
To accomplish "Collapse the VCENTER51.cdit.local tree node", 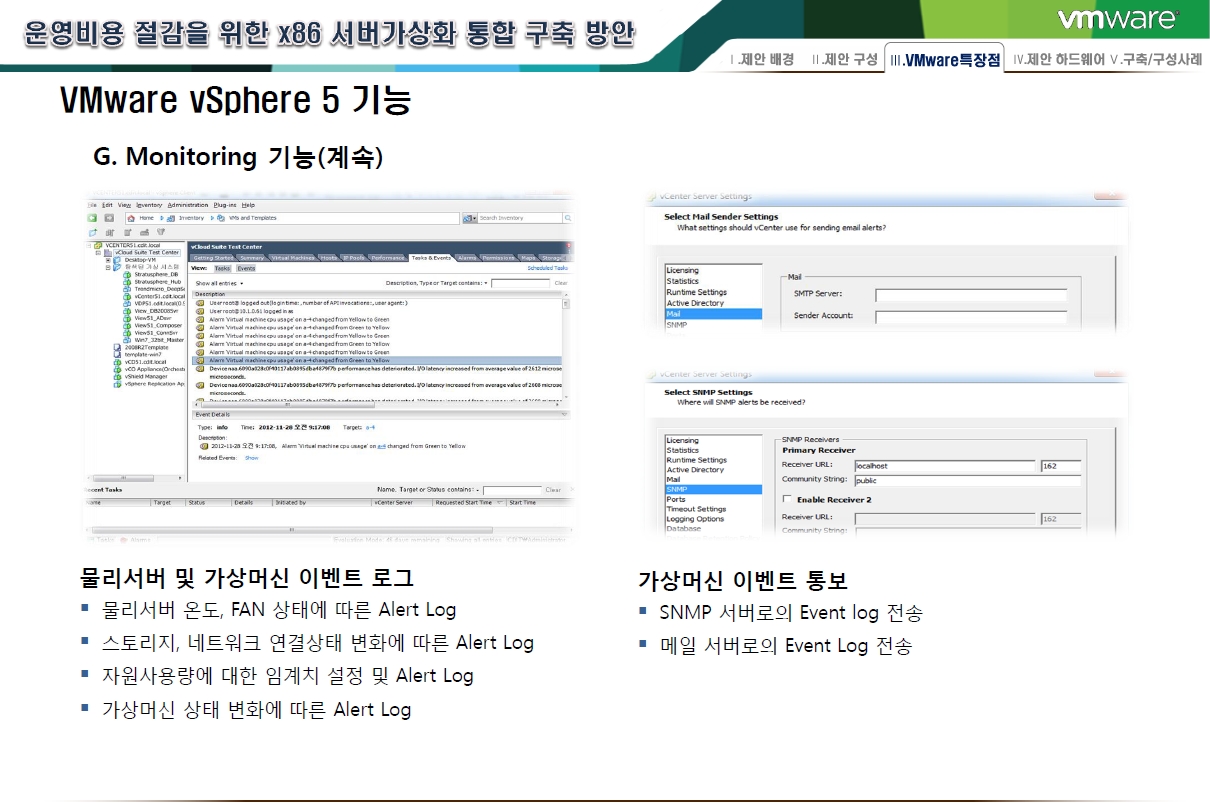I will pyautogui.click(x=91, y=245).
